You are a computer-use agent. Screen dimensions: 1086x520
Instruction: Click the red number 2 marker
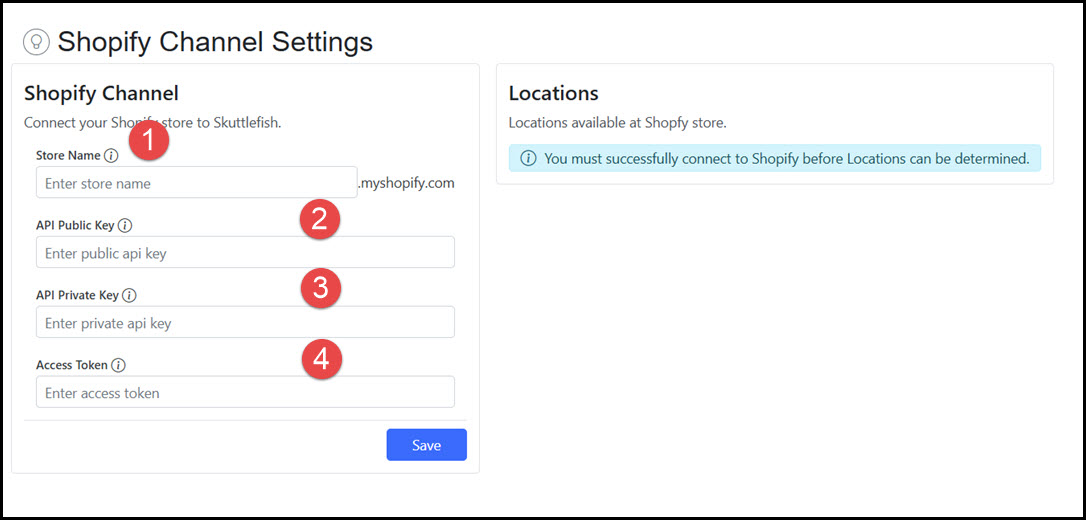pyautogui.click(x=320, y=219)
